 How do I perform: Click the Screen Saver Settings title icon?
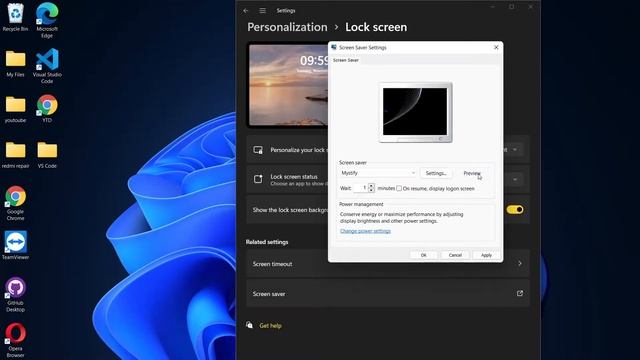pyautogui.click(x=334, y=47)
